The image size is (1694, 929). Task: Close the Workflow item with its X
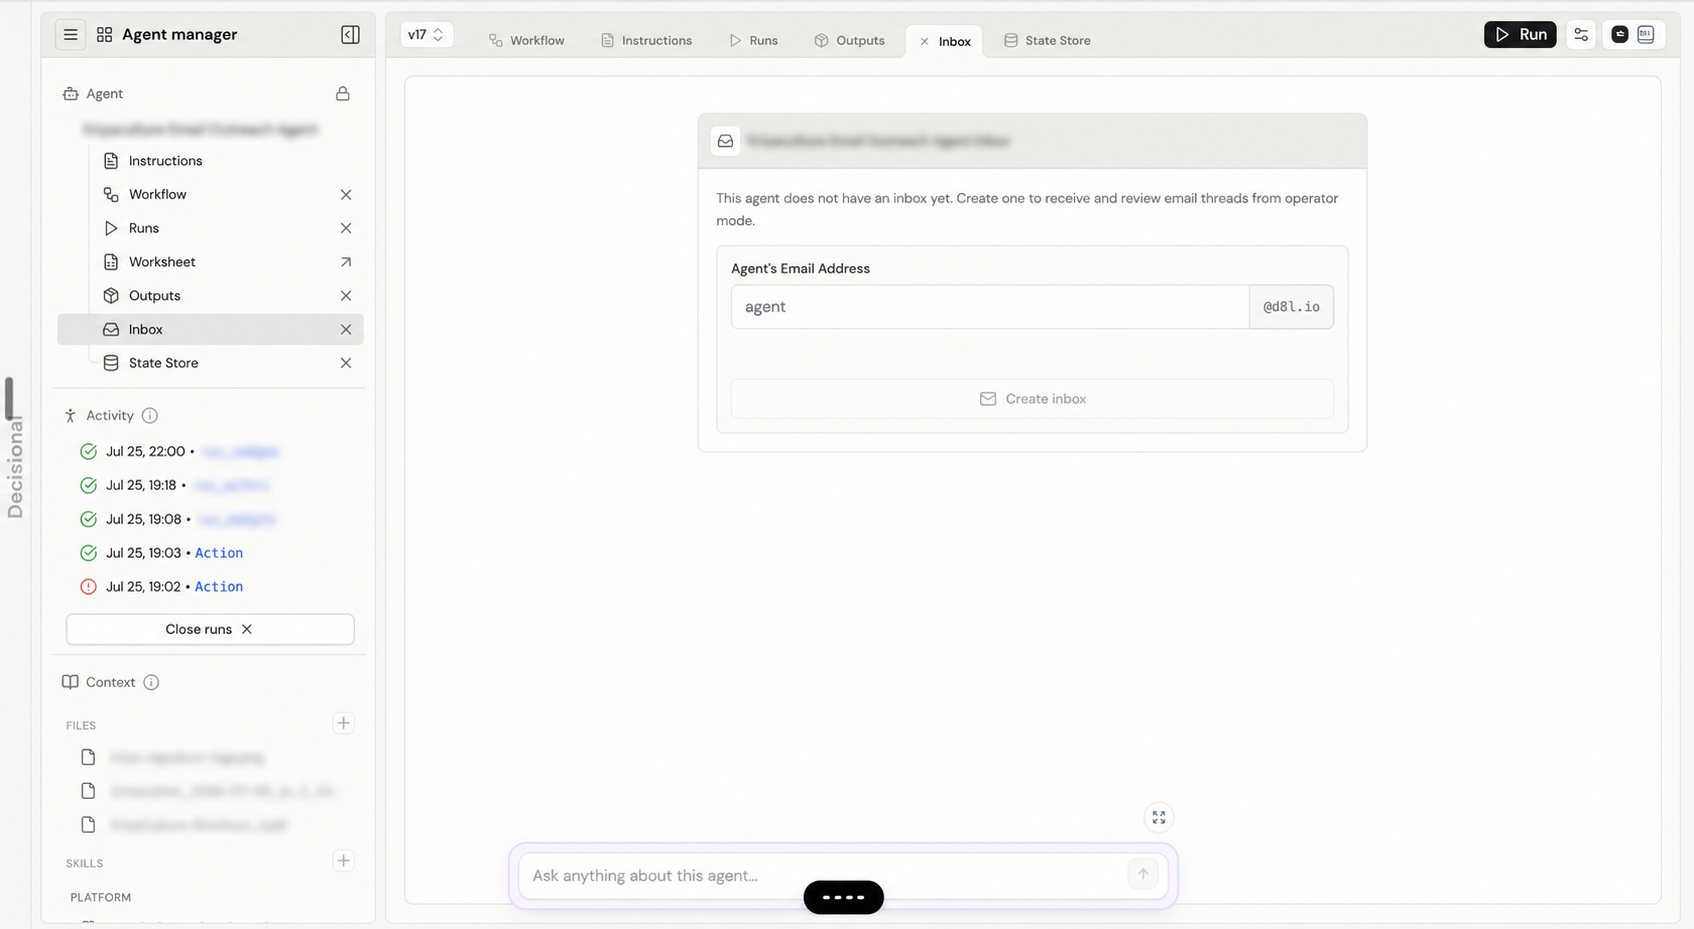point(346,194)
